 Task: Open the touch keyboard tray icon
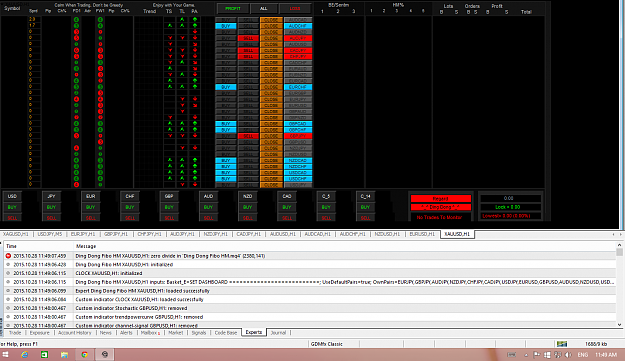511,355
